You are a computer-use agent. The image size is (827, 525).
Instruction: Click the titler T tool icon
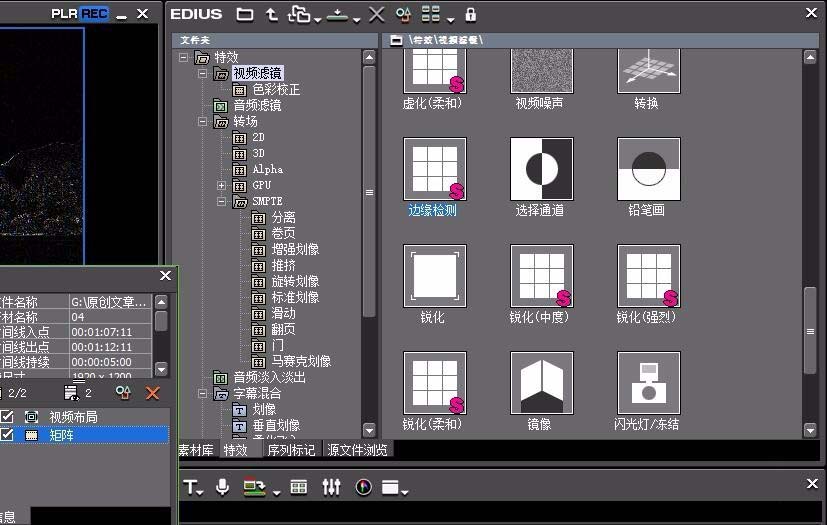[190, 487]
